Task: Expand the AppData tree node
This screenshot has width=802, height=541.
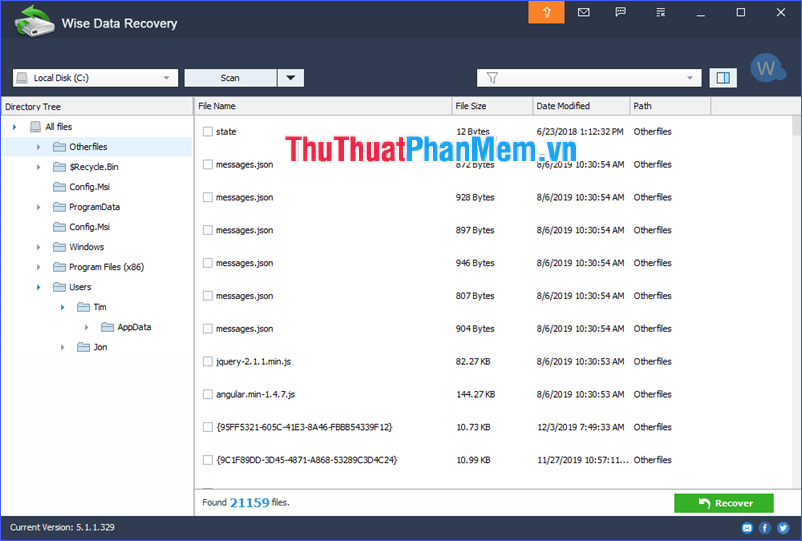Action: click(x=86, y=327)
